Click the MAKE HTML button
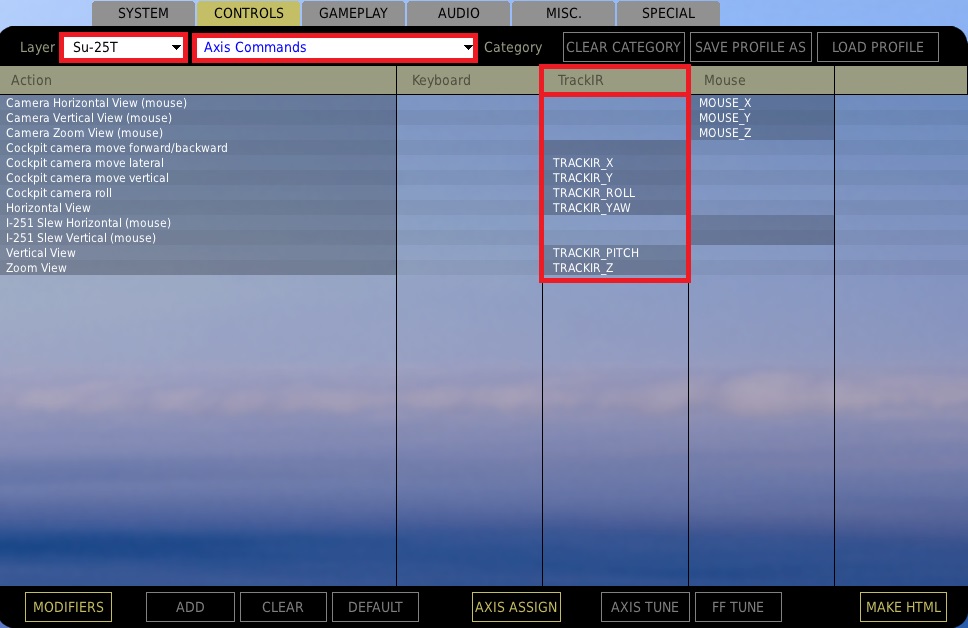This screenshot has height=628, width=968. pos(903,607)
